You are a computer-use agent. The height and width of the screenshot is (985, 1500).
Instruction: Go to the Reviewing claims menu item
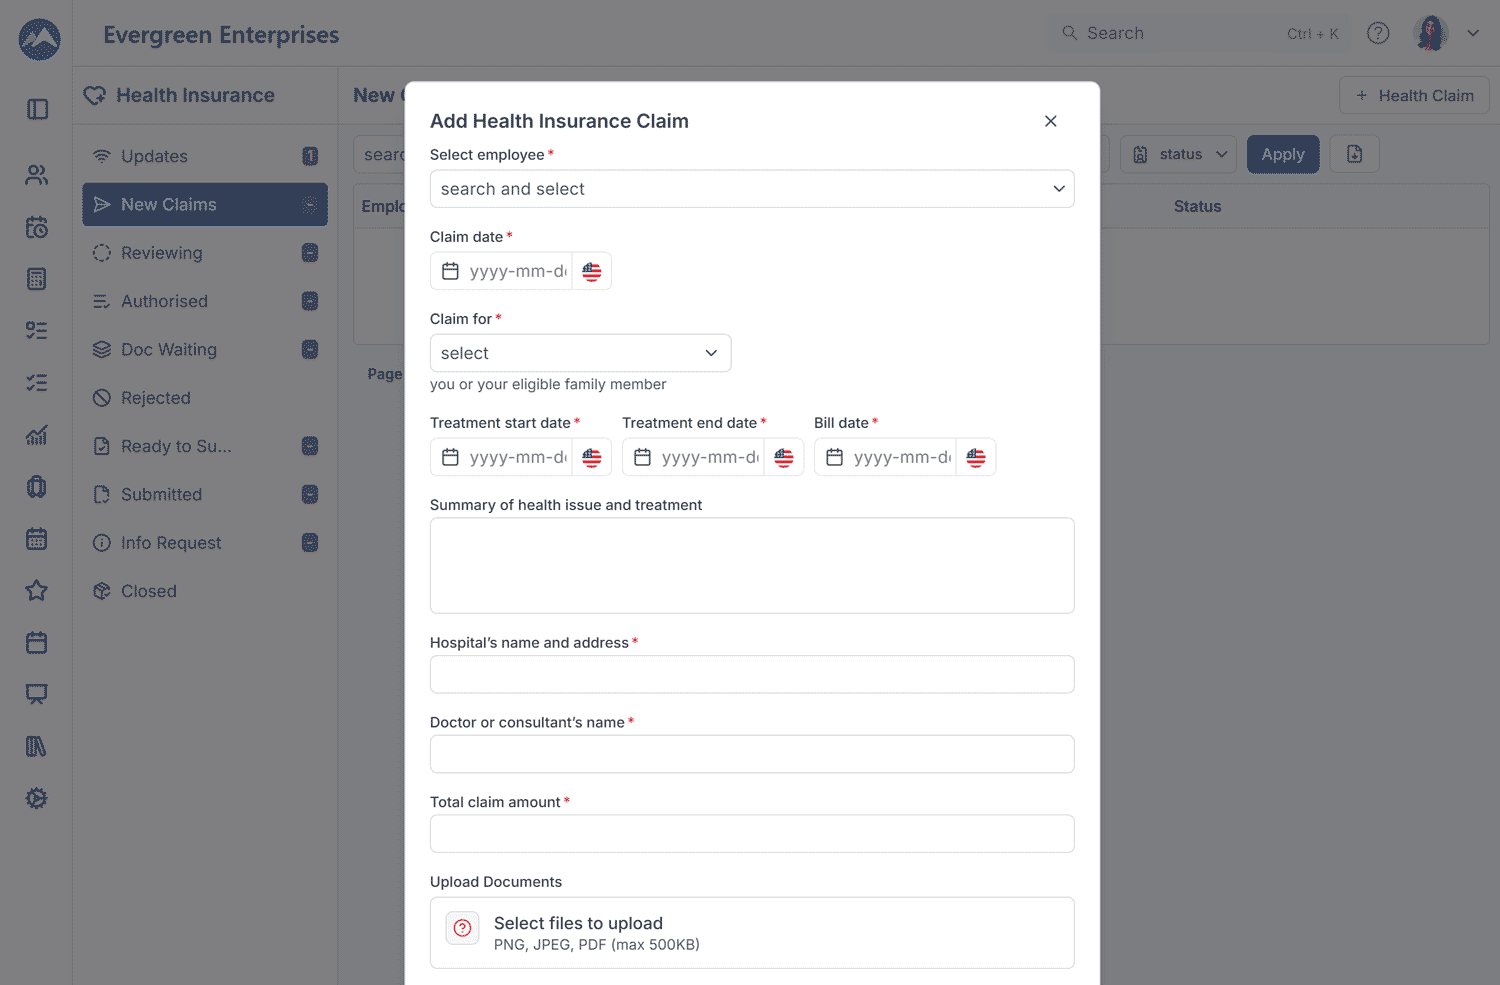click(162, 253)
